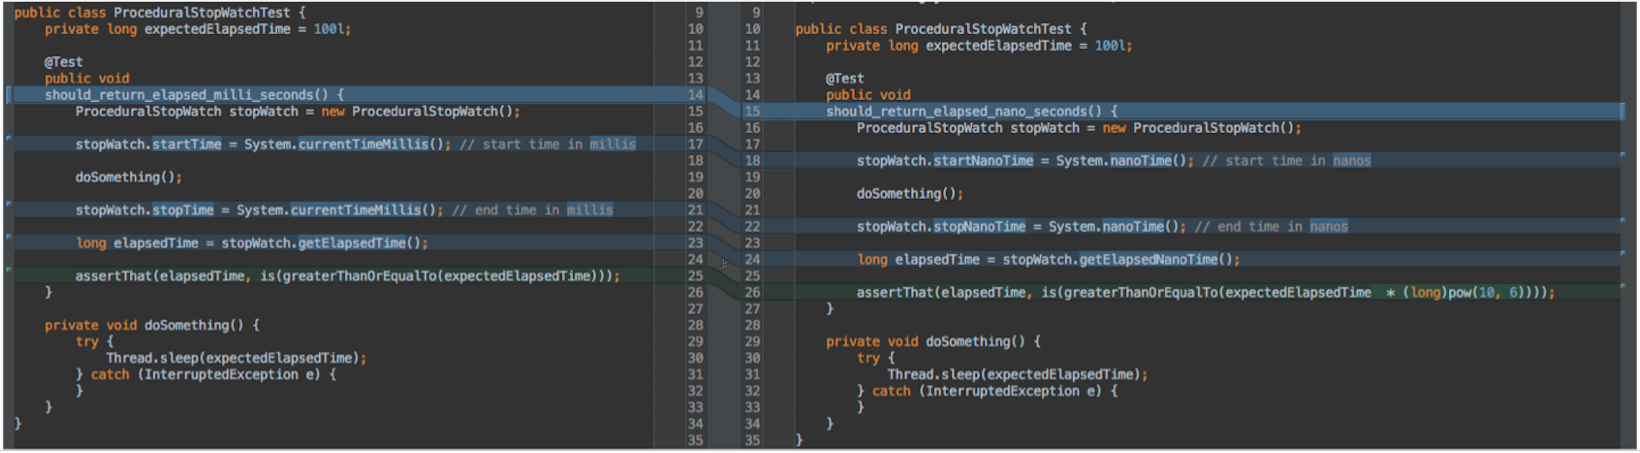
Task: Click the '// start time in nanos' comment
Action: 1287,161
